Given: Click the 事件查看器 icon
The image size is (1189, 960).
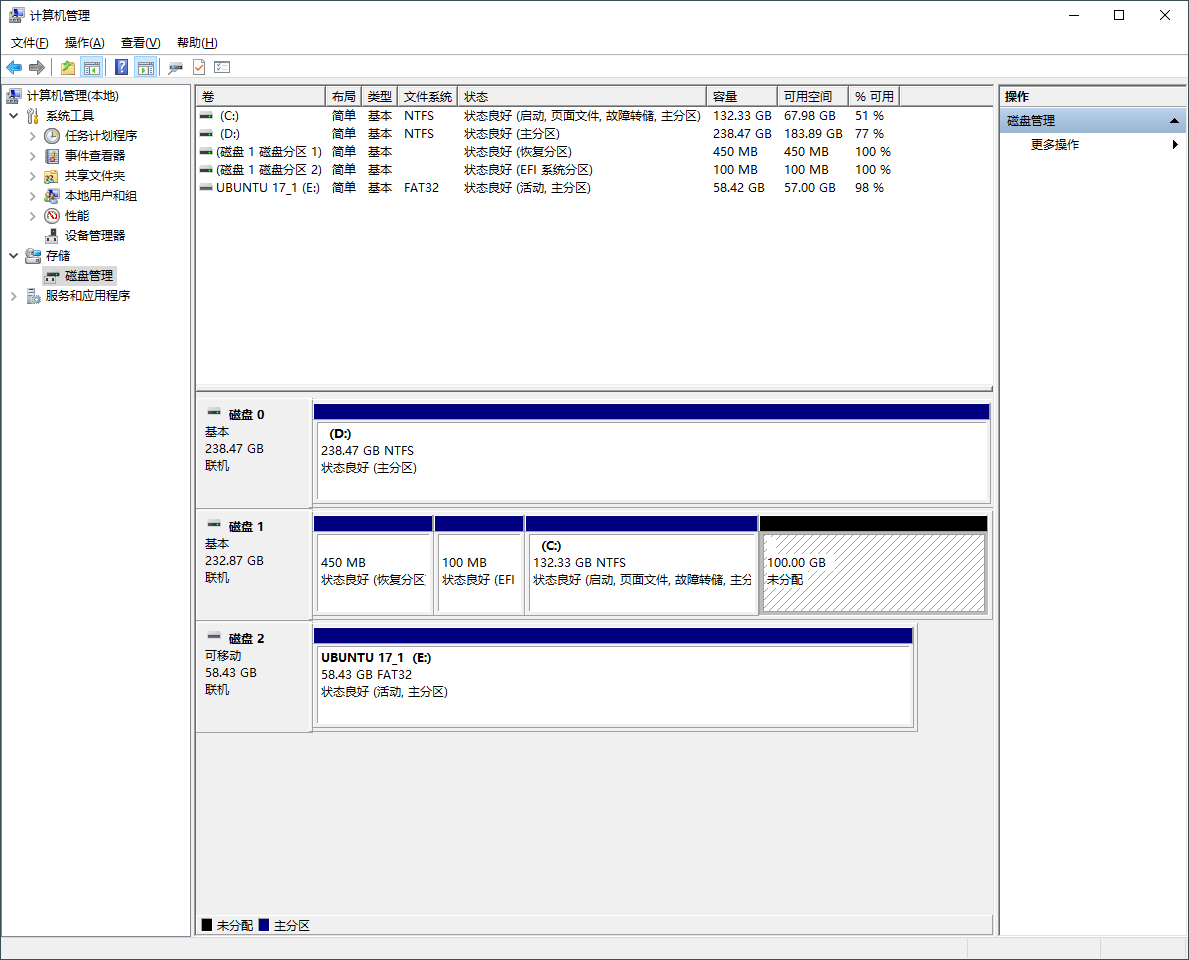Looking at the screenshot, I should click(52, 155).
